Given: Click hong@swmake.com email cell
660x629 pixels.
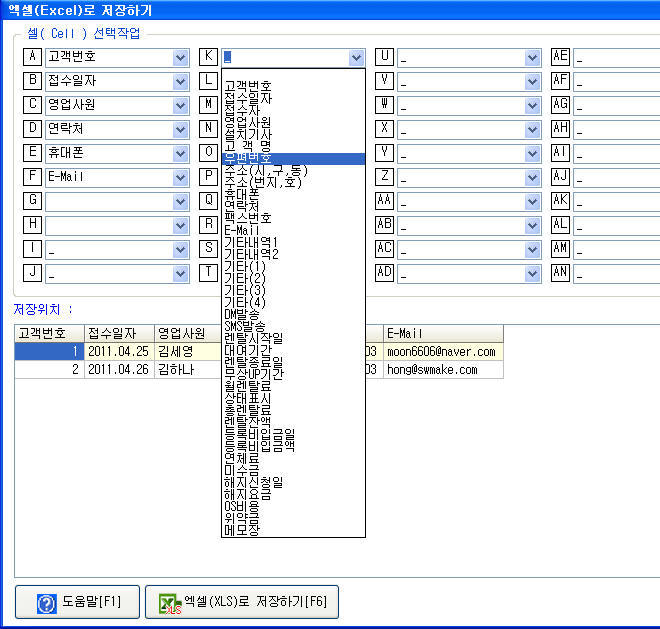Looking at the screenshot, I should click(443, 370).
